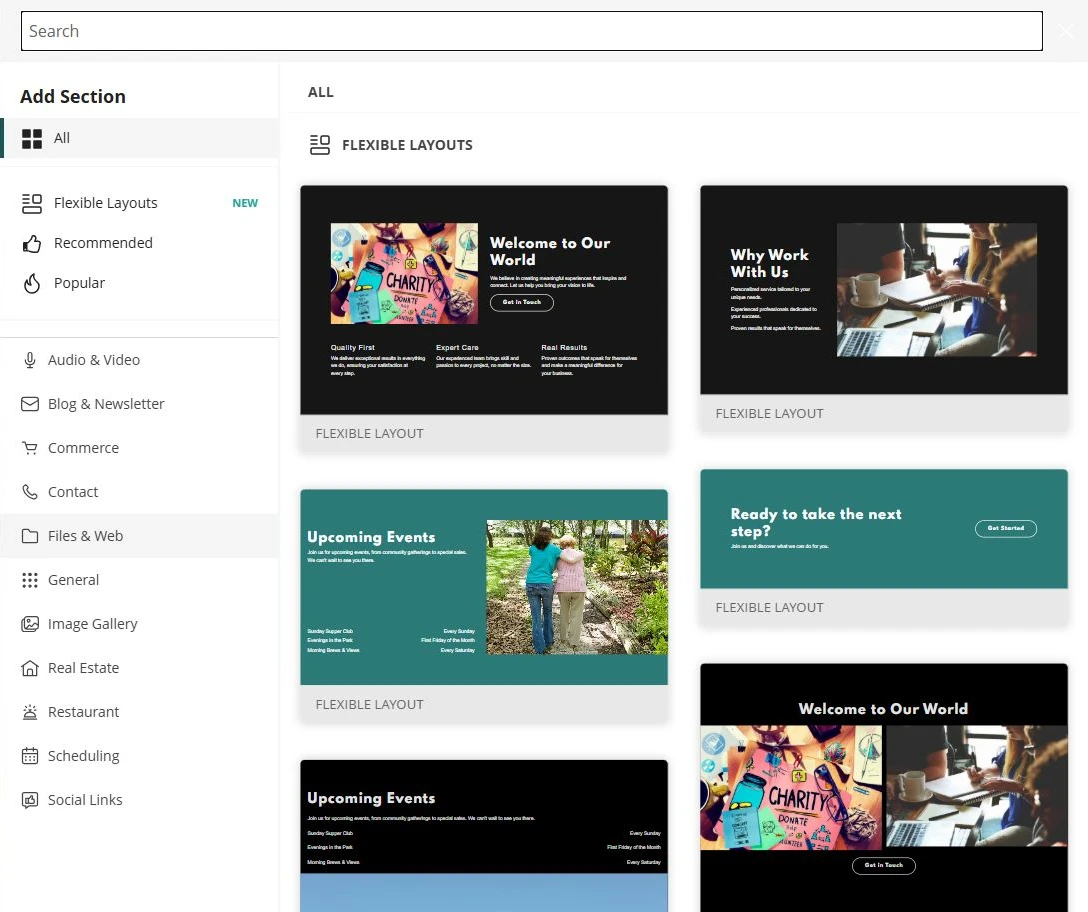The image size is (1088, 912).
Task: Open the Popular category
Action: point(139,283)
